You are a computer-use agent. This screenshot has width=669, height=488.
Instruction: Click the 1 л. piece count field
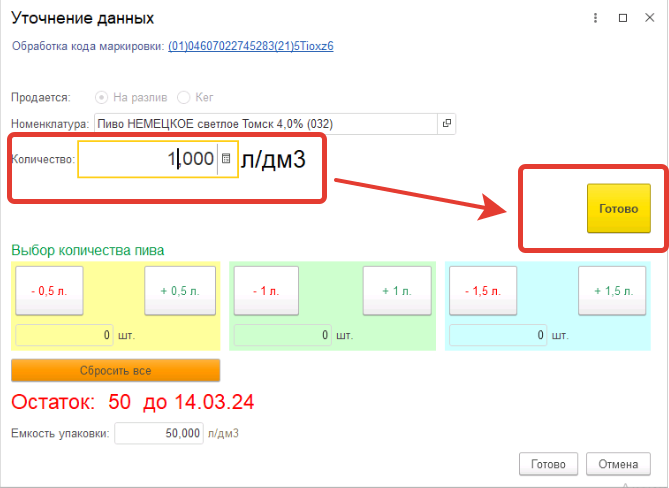click(282, 335)
